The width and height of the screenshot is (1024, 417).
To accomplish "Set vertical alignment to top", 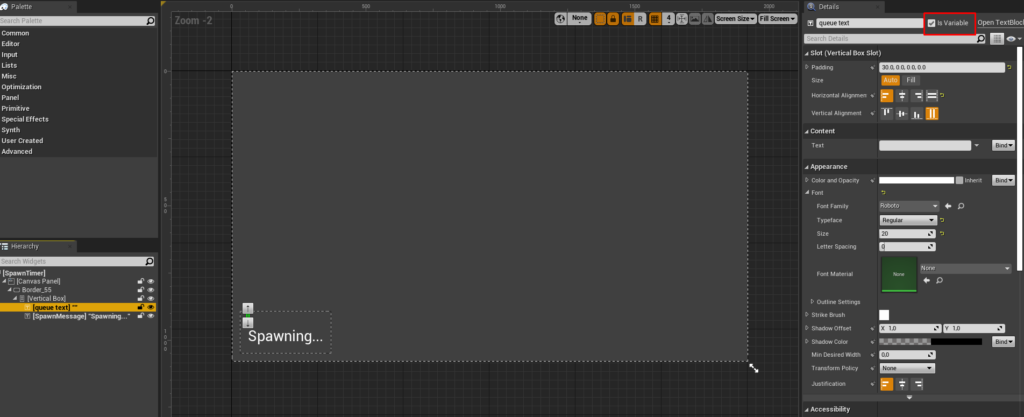I will click(x=887, y=114).
